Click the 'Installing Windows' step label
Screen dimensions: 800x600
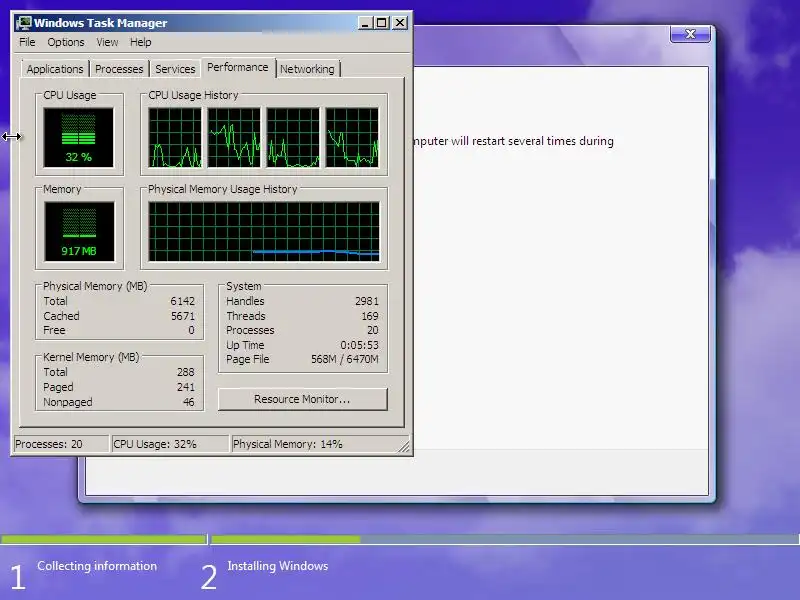pyautogui.click(x=278, y=566)
